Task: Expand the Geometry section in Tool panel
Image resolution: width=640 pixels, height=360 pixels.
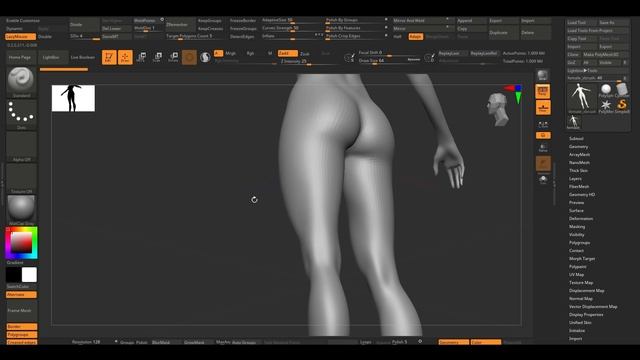Action: (578, 147)
